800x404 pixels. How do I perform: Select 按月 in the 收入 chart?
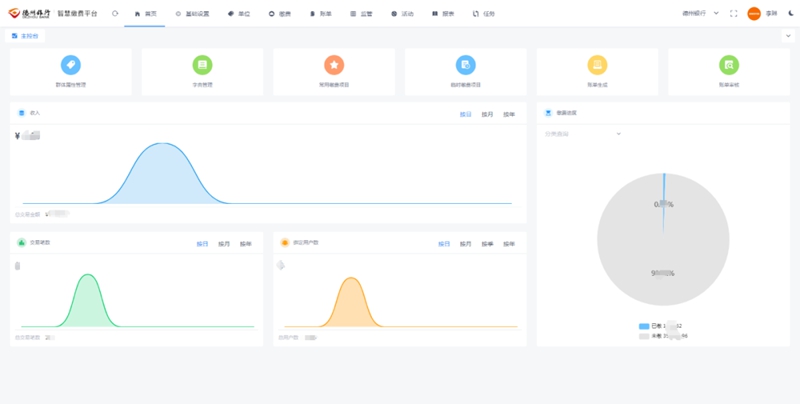tap(488, 115)
